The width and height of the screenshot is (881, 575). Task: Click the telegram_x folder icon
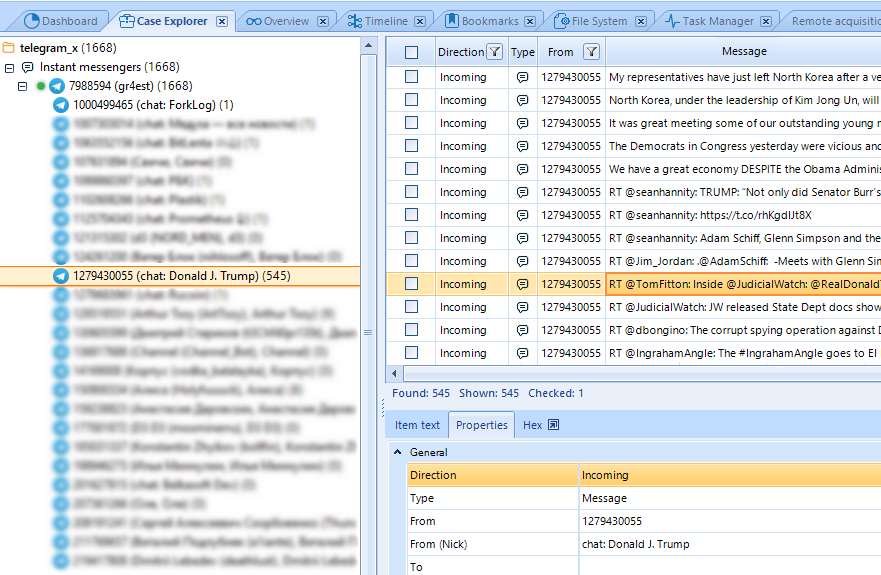[8, 48]
